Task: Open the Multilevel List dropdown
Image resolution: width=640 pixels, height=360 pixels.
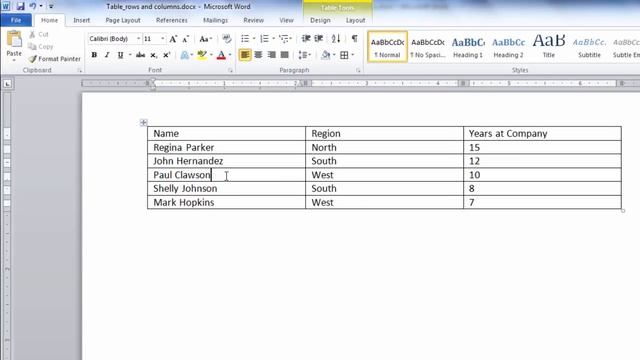Action: (x=290, y=39)
